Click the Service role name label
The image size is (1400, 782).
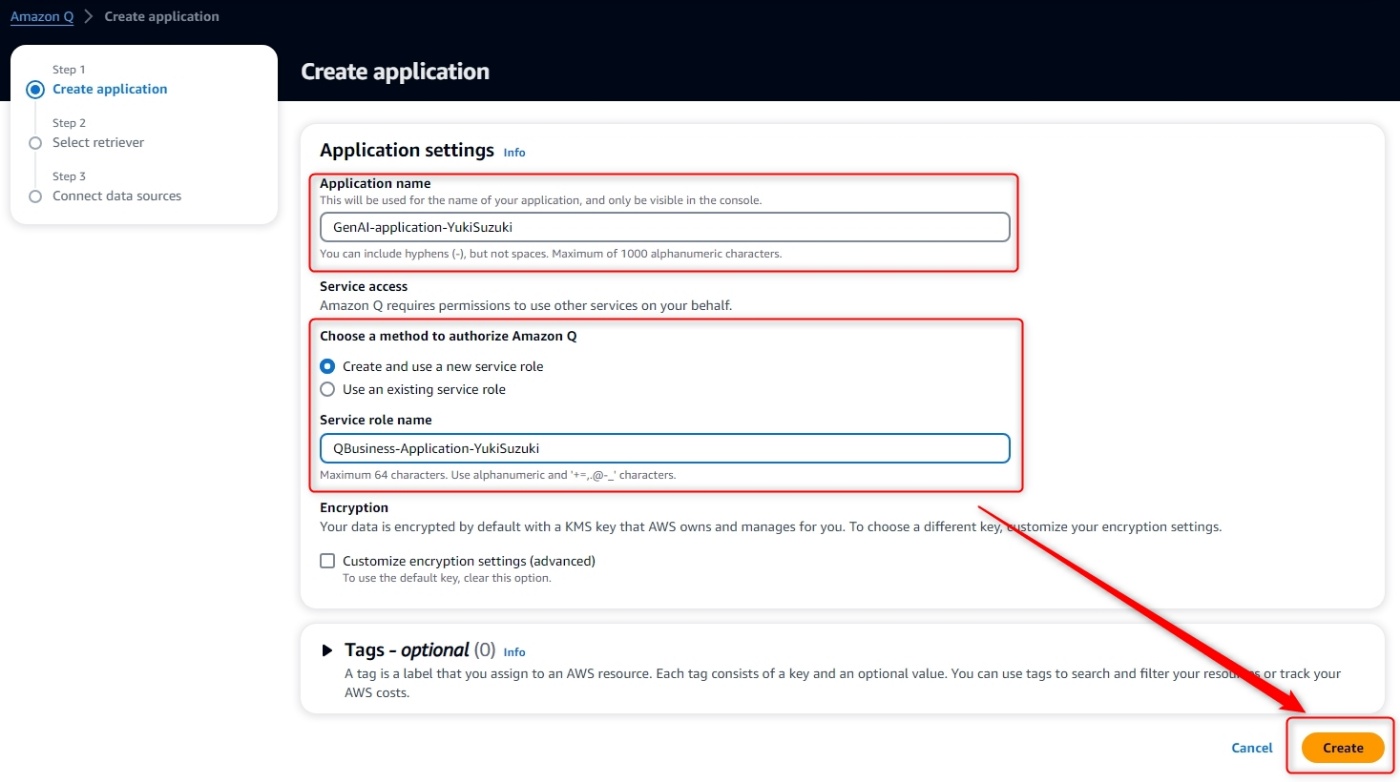tap(376, 420)
